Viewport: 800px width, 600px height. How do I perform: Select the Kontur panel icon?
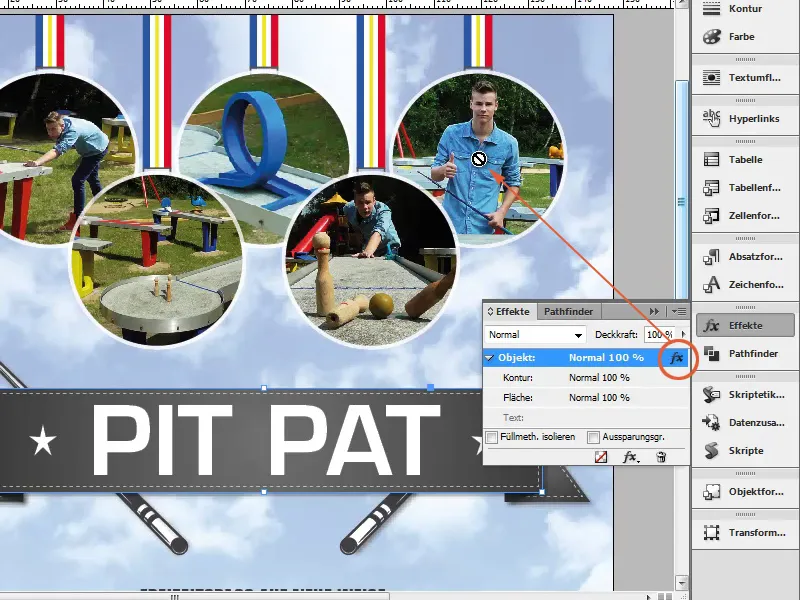coord(713,8)
